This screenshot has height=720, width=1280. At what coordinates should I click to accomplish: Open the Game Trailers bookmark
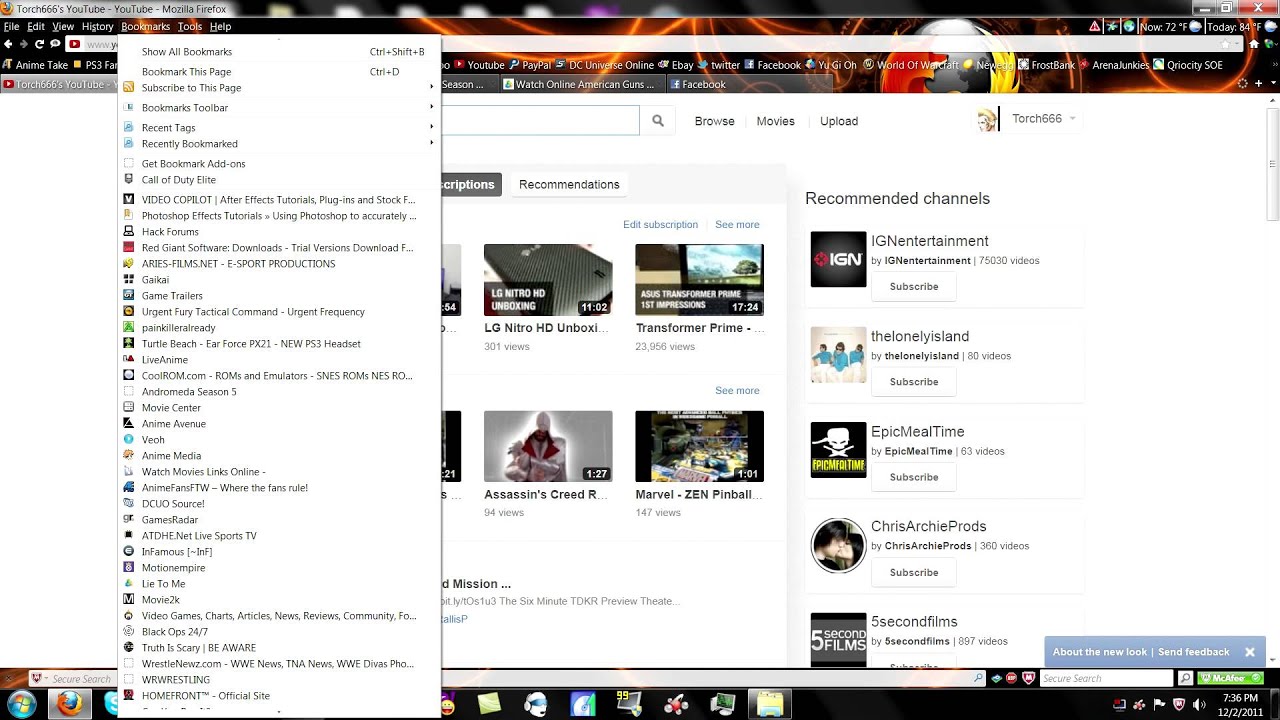280,296
